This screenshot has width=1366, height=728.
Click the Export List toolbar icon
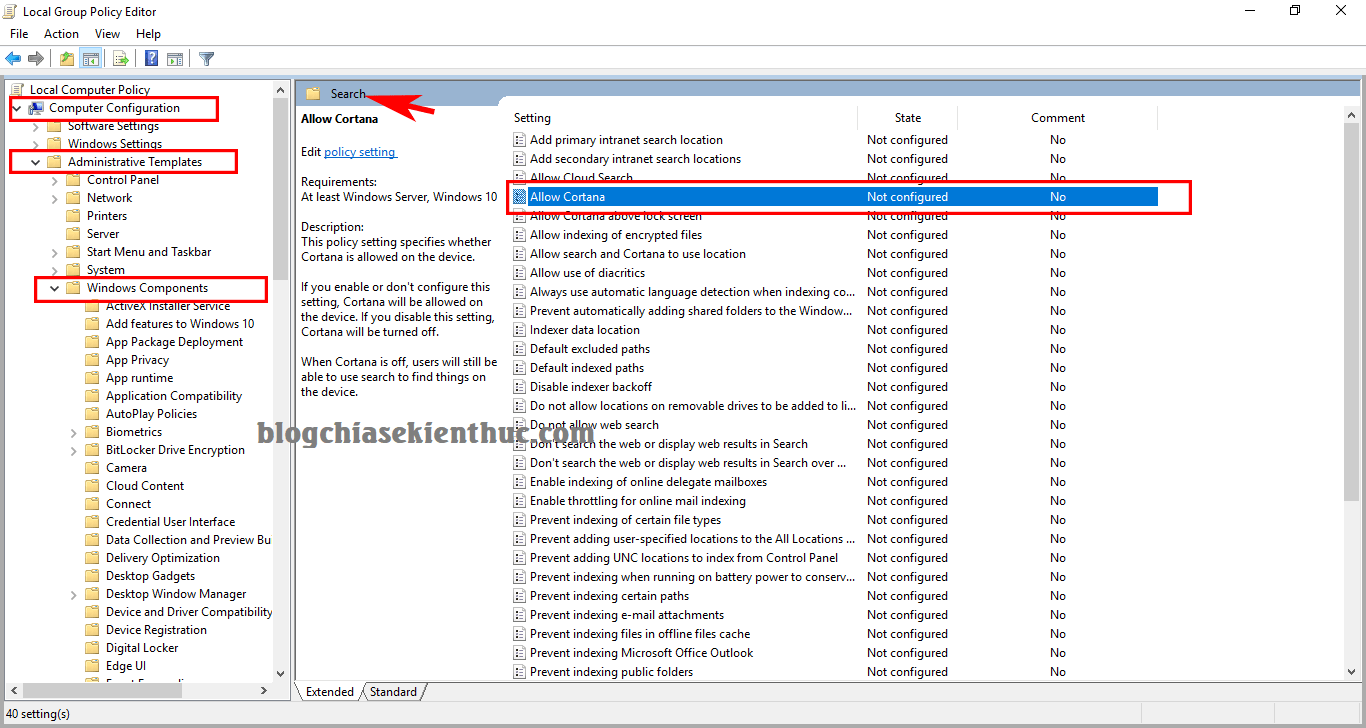click(x=120, y=59)
